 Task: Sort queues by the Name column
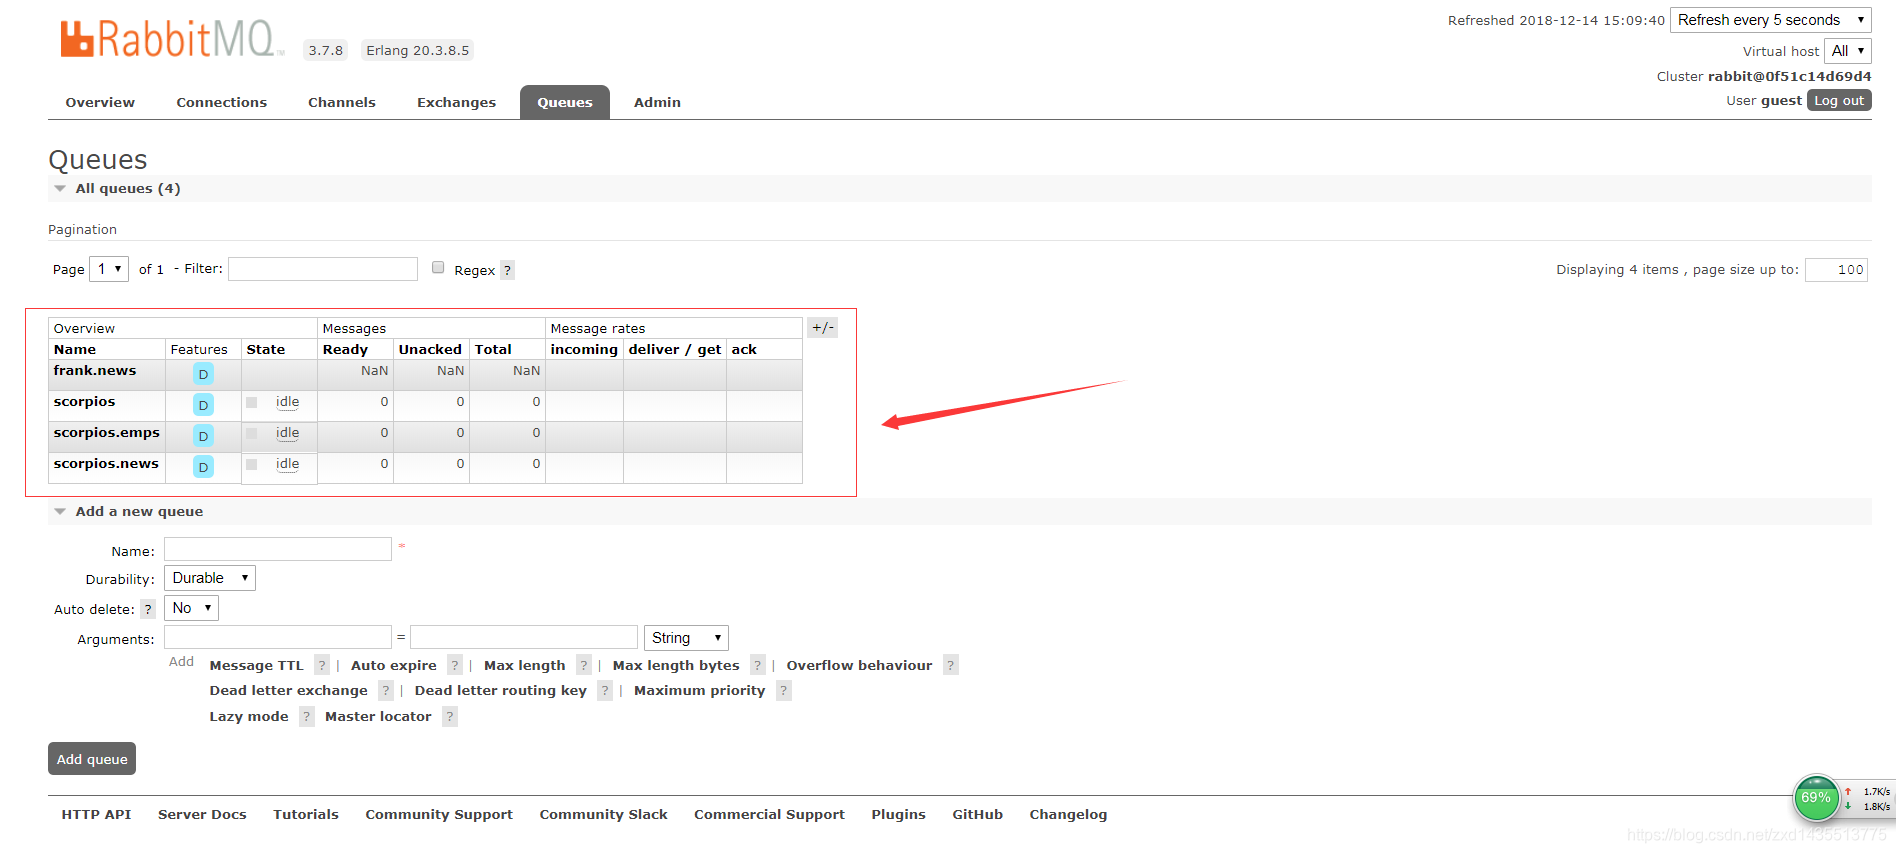coord(75,349)
